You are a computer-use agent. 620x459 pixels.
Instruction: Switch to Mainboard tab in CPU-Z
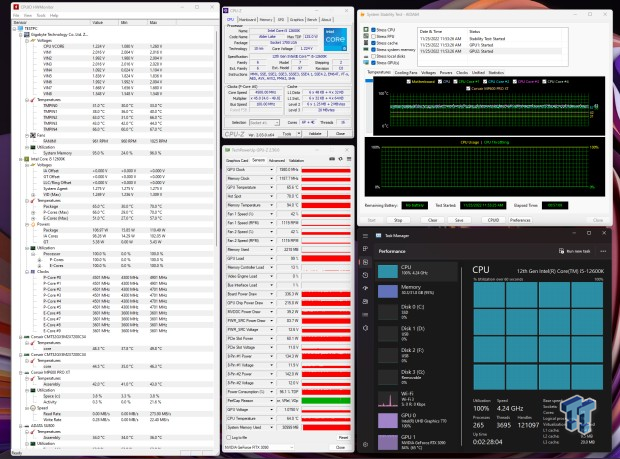pos(247,19)
